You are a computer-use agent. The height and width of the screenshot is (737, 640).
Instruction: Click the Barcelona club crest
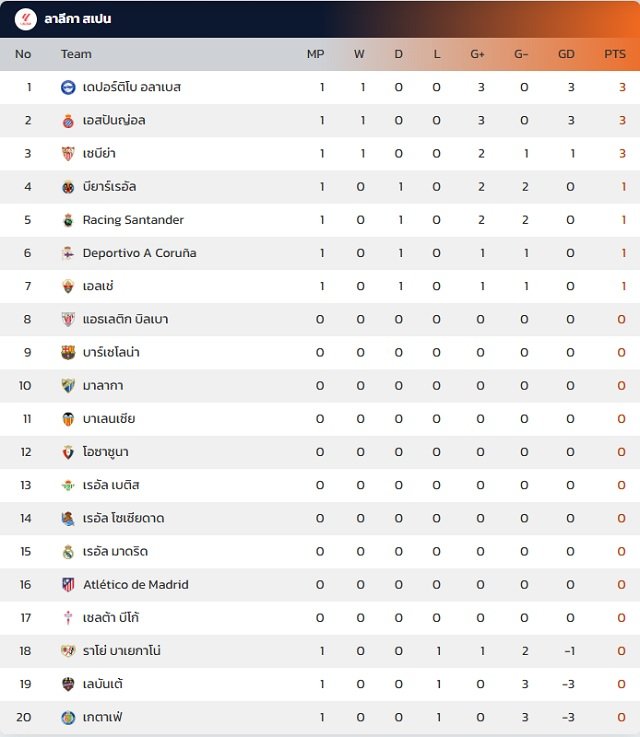click(68, 353)
